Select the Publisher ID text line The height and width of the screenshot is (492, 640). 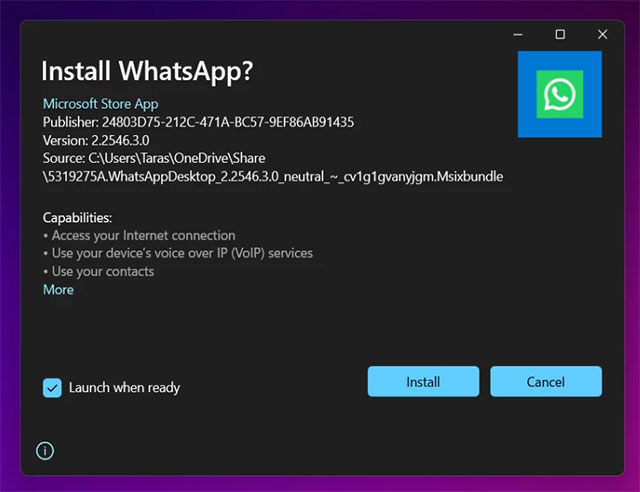point(198,122)
